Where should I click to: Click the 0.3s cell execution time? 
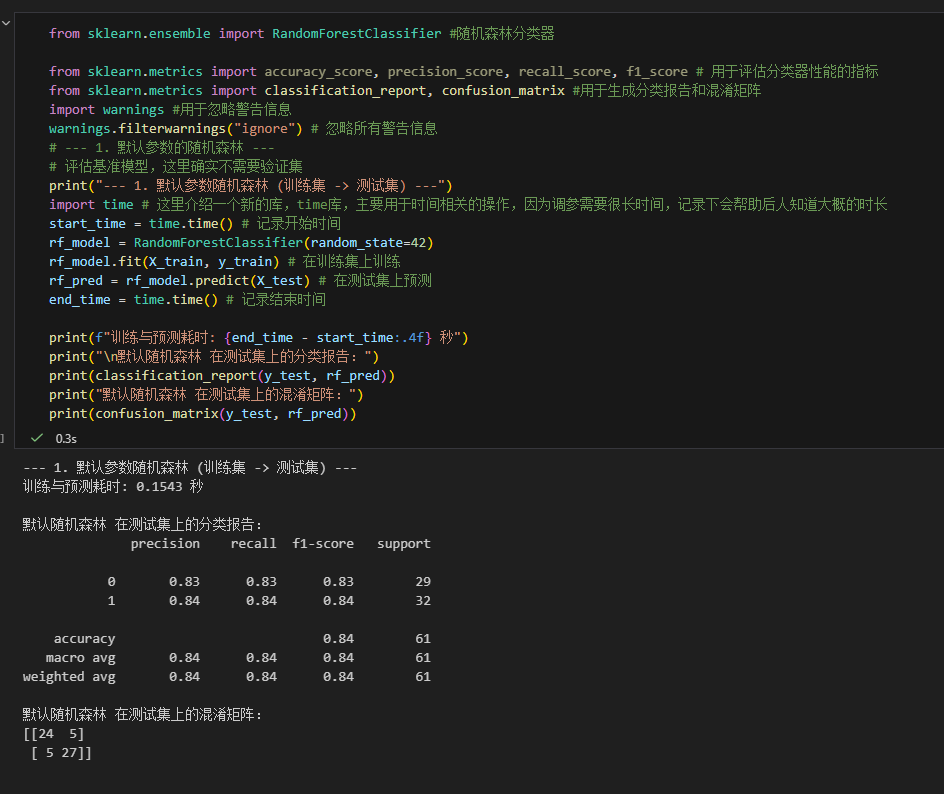pyautogui.click(x=66, y=438)
